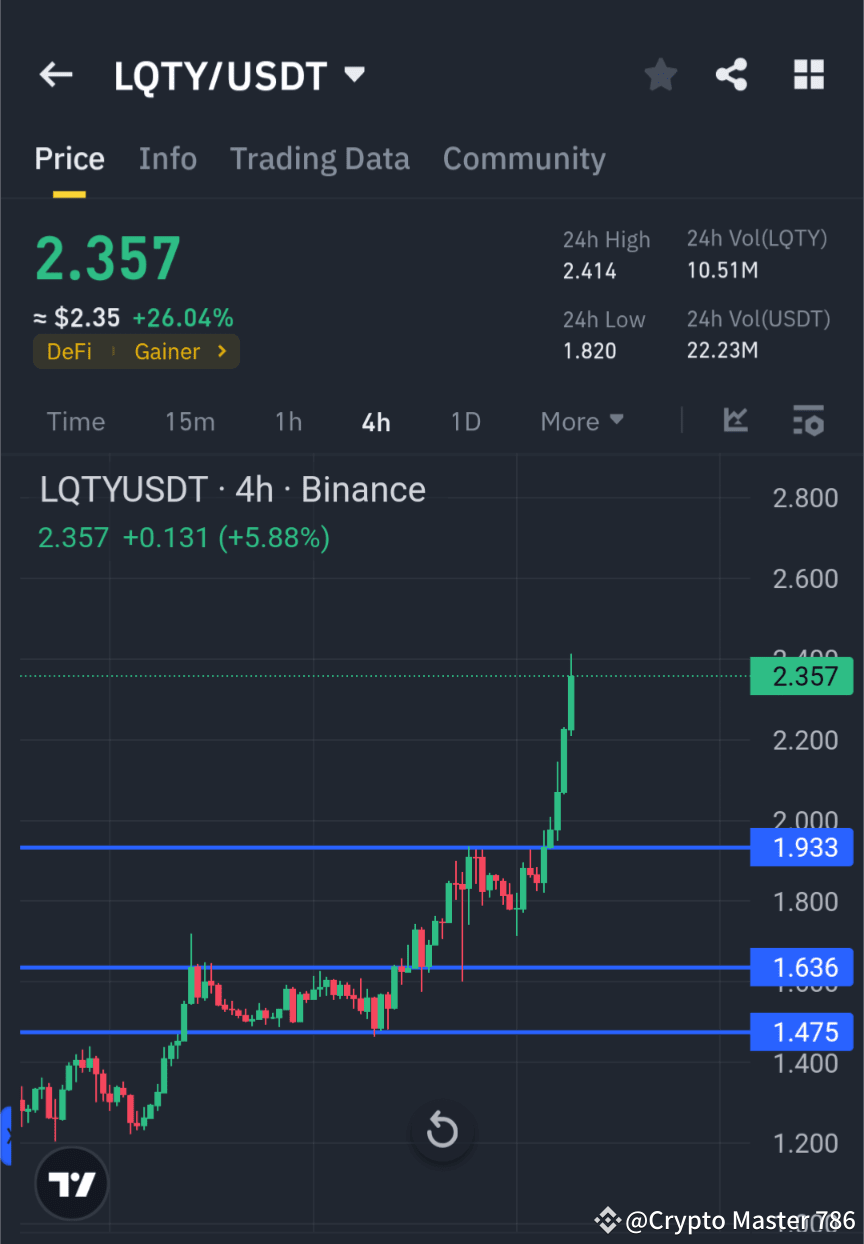Click the TradingView logo on the chart
864x1244 pixels.
click(70, 1183)
